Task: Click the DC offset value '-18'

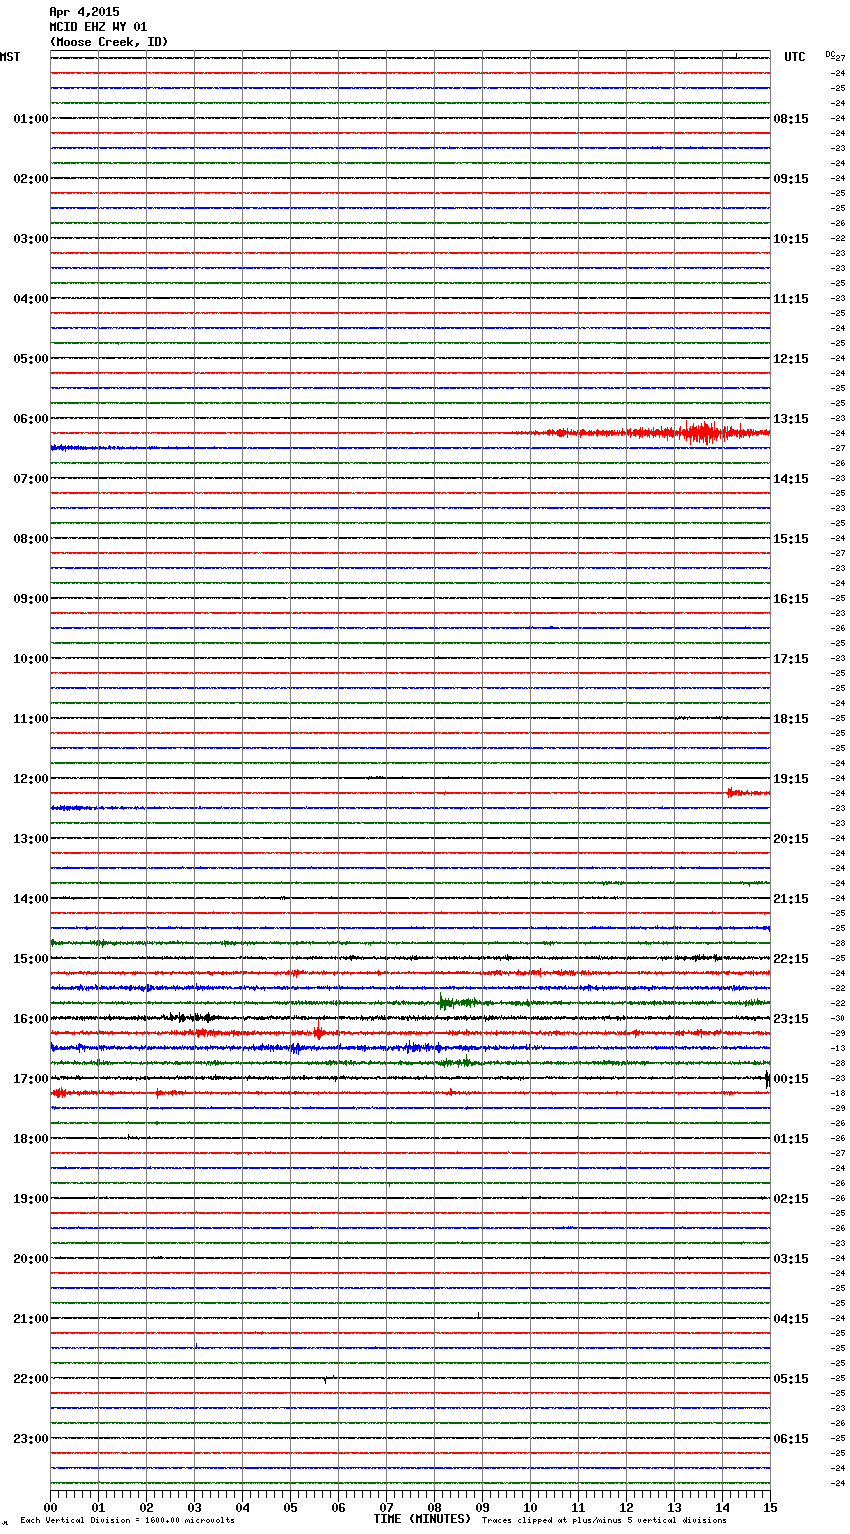Action: point(838,1093)
